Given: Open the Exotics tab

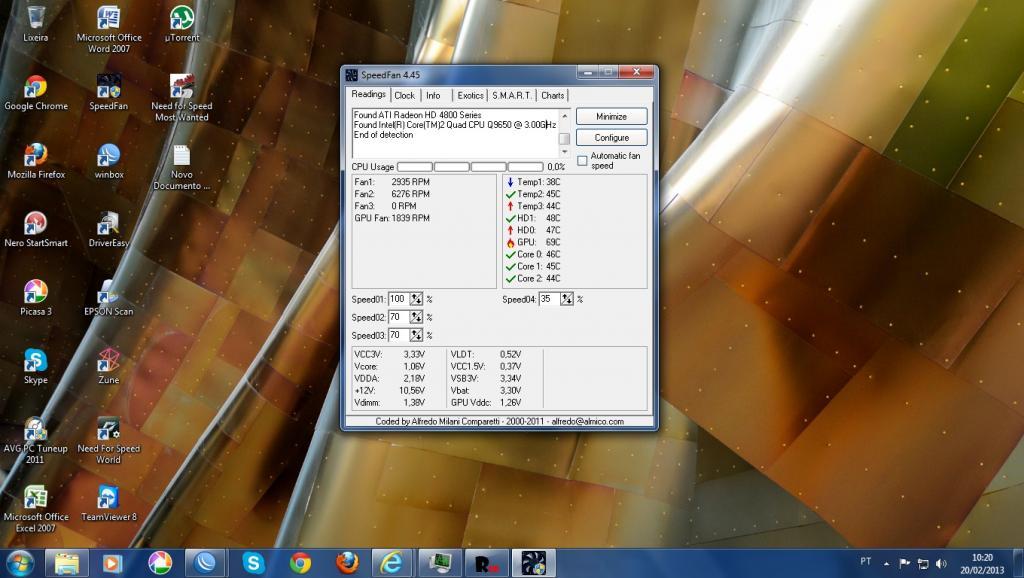Looking at the screenshot, I should coord(470,95).
